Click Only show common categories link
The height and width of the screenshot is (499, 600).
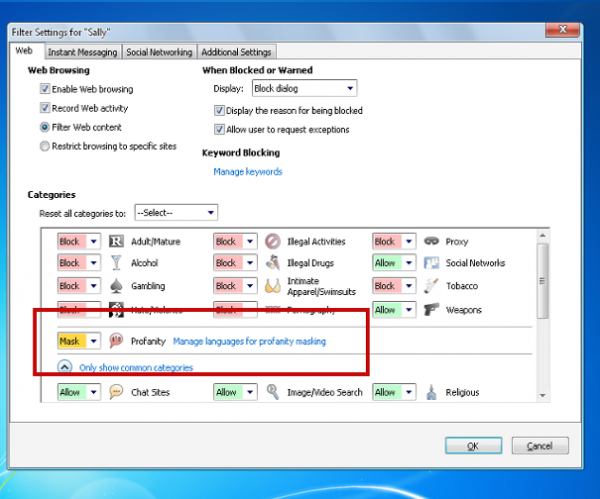pyautogui.click(x=136, y=367)
